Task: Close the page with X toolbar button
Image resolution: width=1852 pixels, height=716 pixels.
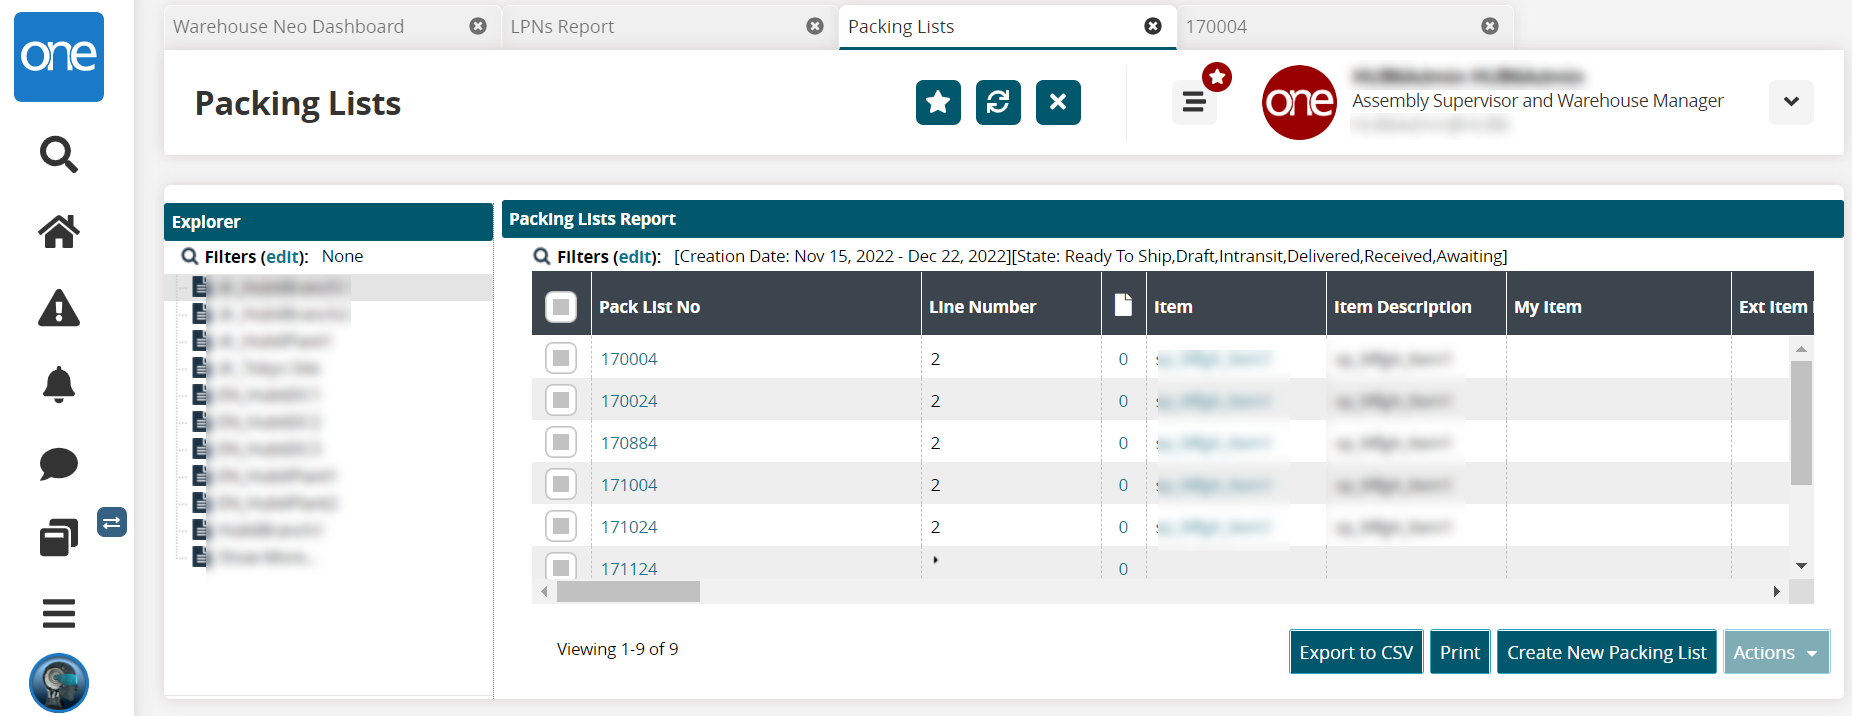Action: point(1058,102)
